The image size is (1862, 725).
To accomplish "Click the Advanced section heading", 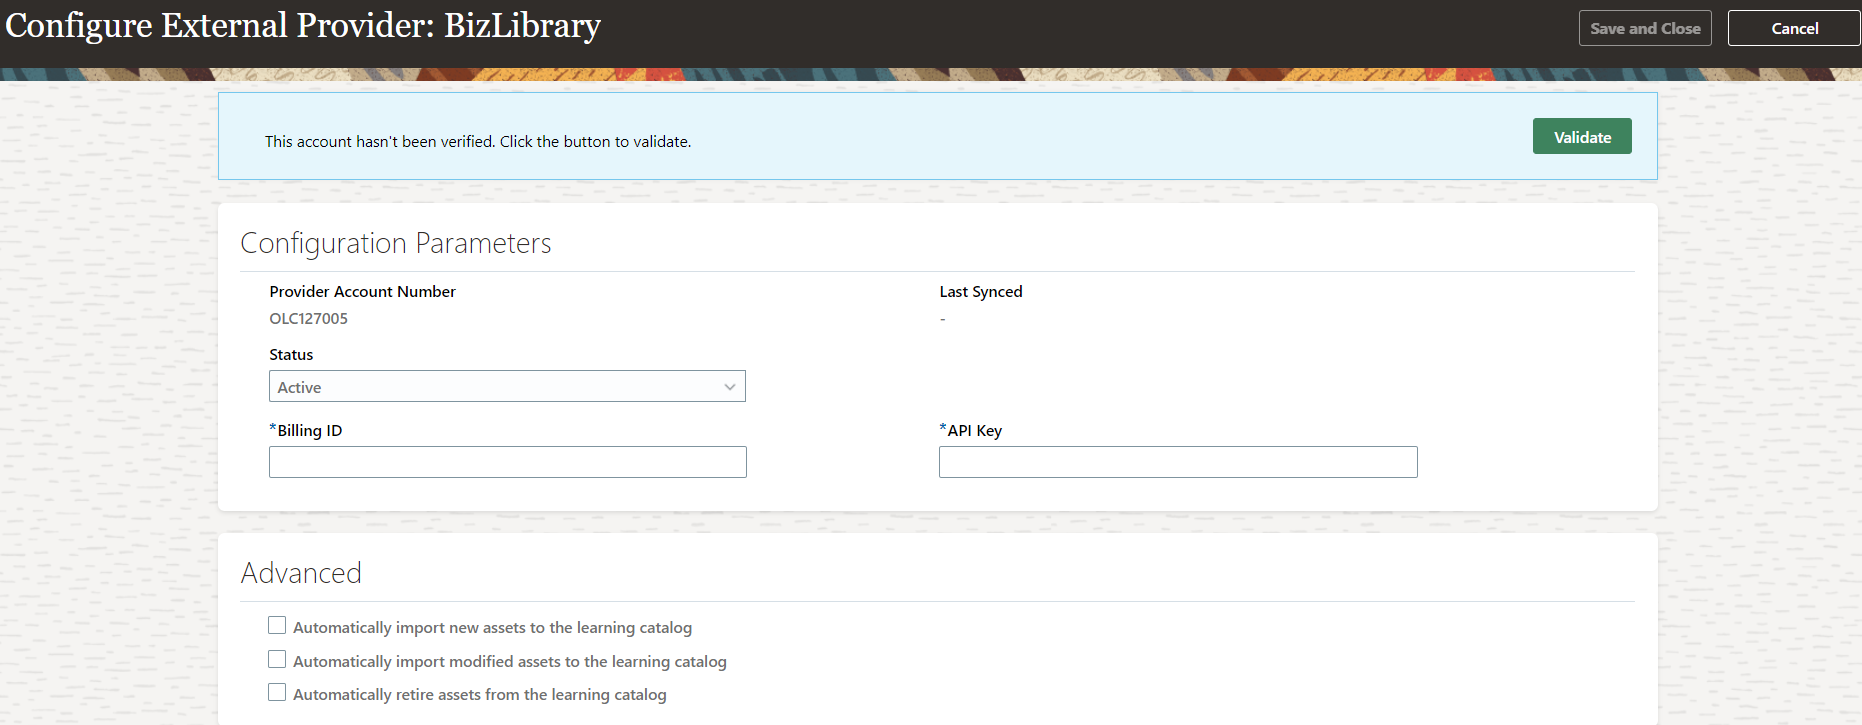I will coord(301,573).
